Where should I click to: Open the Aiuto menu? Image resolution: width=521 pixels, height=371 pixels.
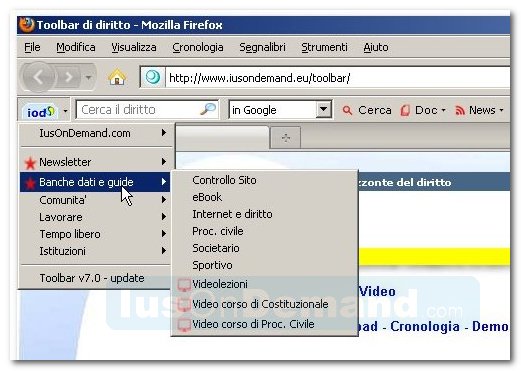coord(376,47)
